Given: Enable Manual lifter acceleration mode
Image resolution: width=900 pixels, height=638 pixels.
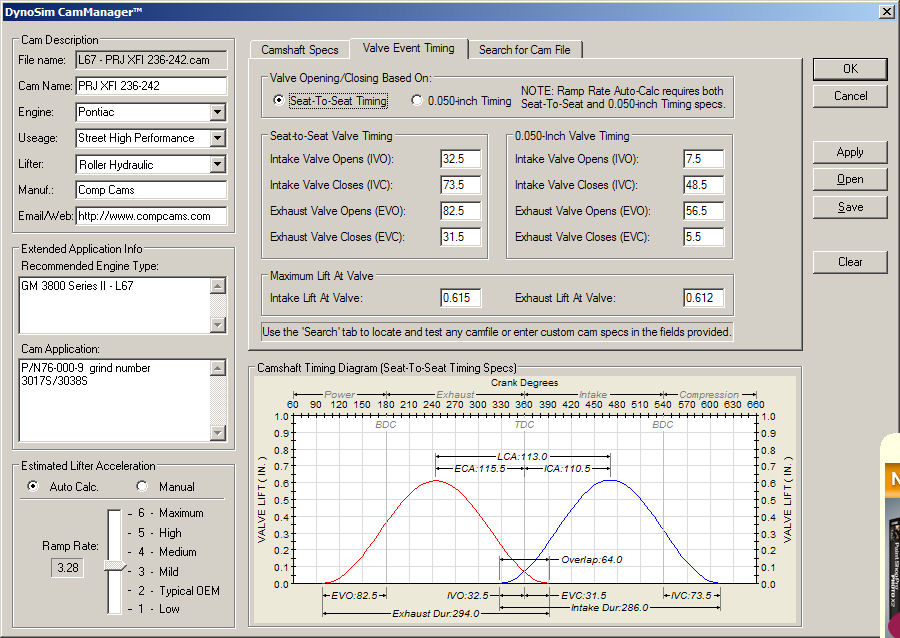Looking at the screenshot, I should (142, 487).
